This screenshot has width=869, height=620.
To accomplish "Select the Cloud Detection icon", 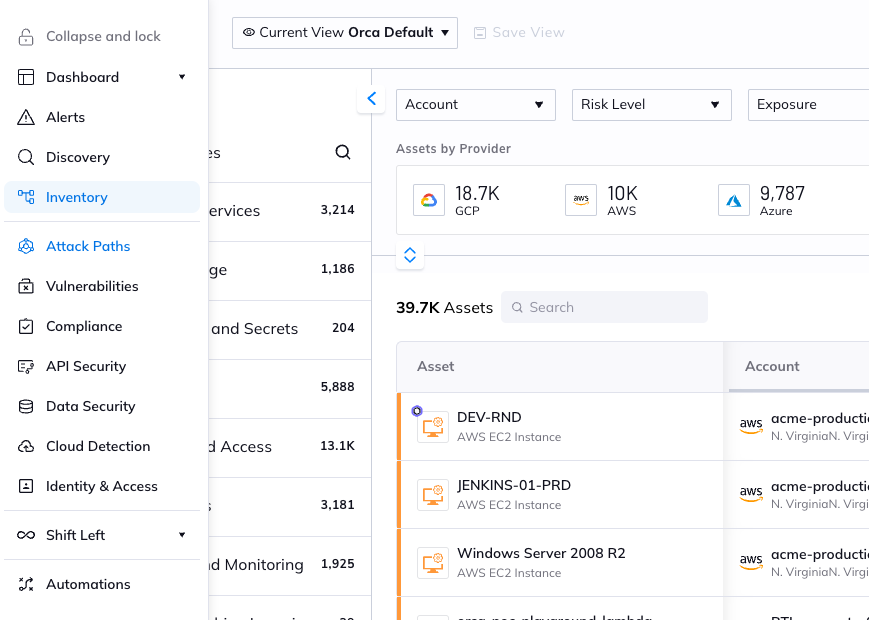I will pyautogui.click(x=25, y=446).
